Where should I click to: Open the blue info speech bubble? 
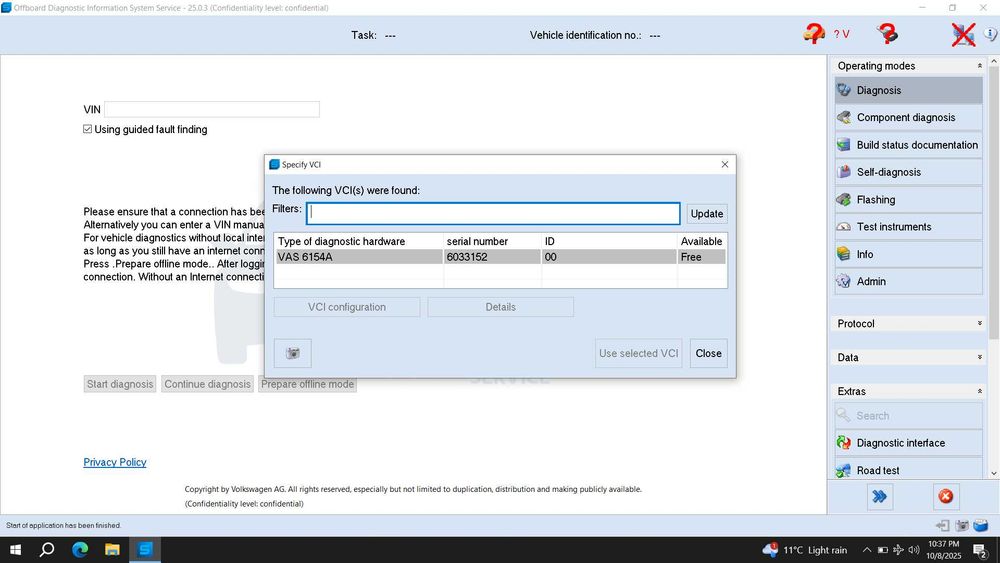(990, 34)
